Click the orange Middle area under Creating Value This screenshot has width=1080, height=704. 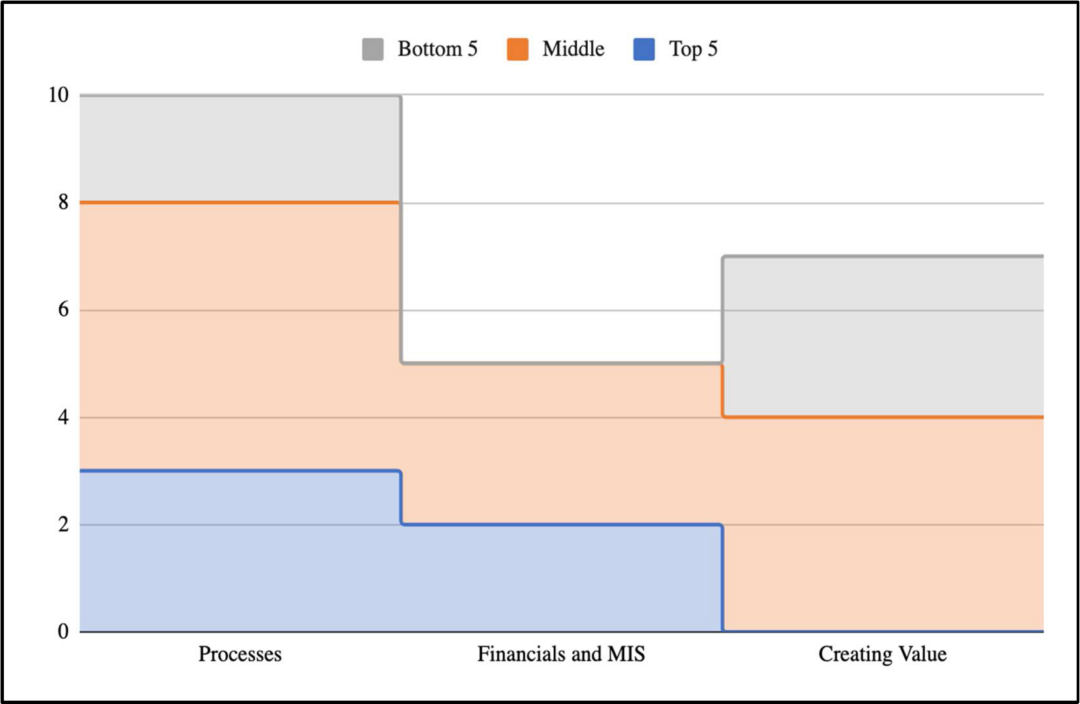[x=883, y=524]
